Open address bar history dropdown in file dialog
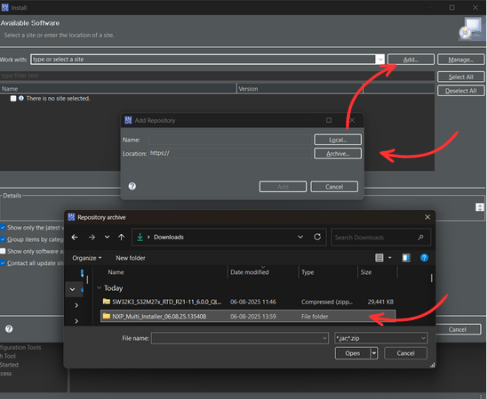The image size is (487, 399). tap(300, 237)
